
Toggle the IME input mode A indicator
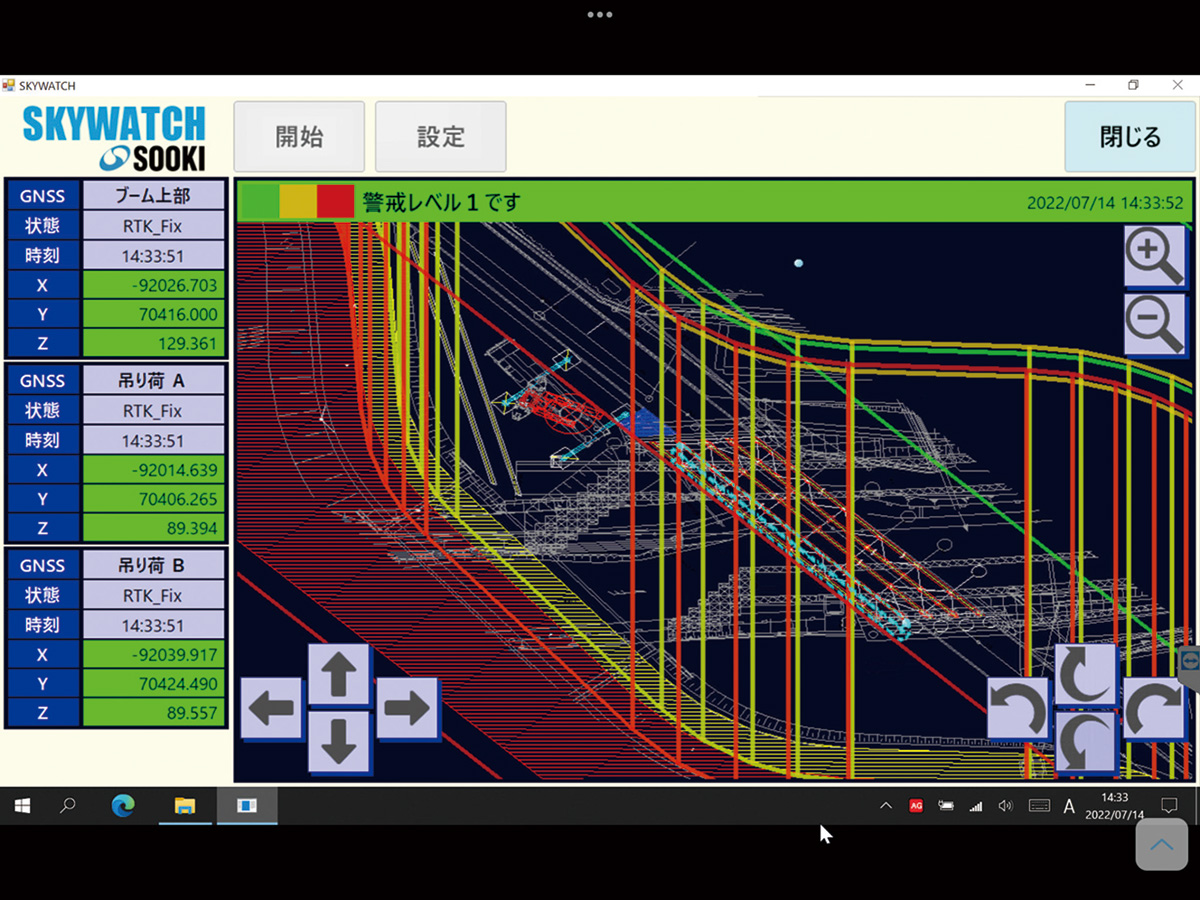coord(1069,806)
